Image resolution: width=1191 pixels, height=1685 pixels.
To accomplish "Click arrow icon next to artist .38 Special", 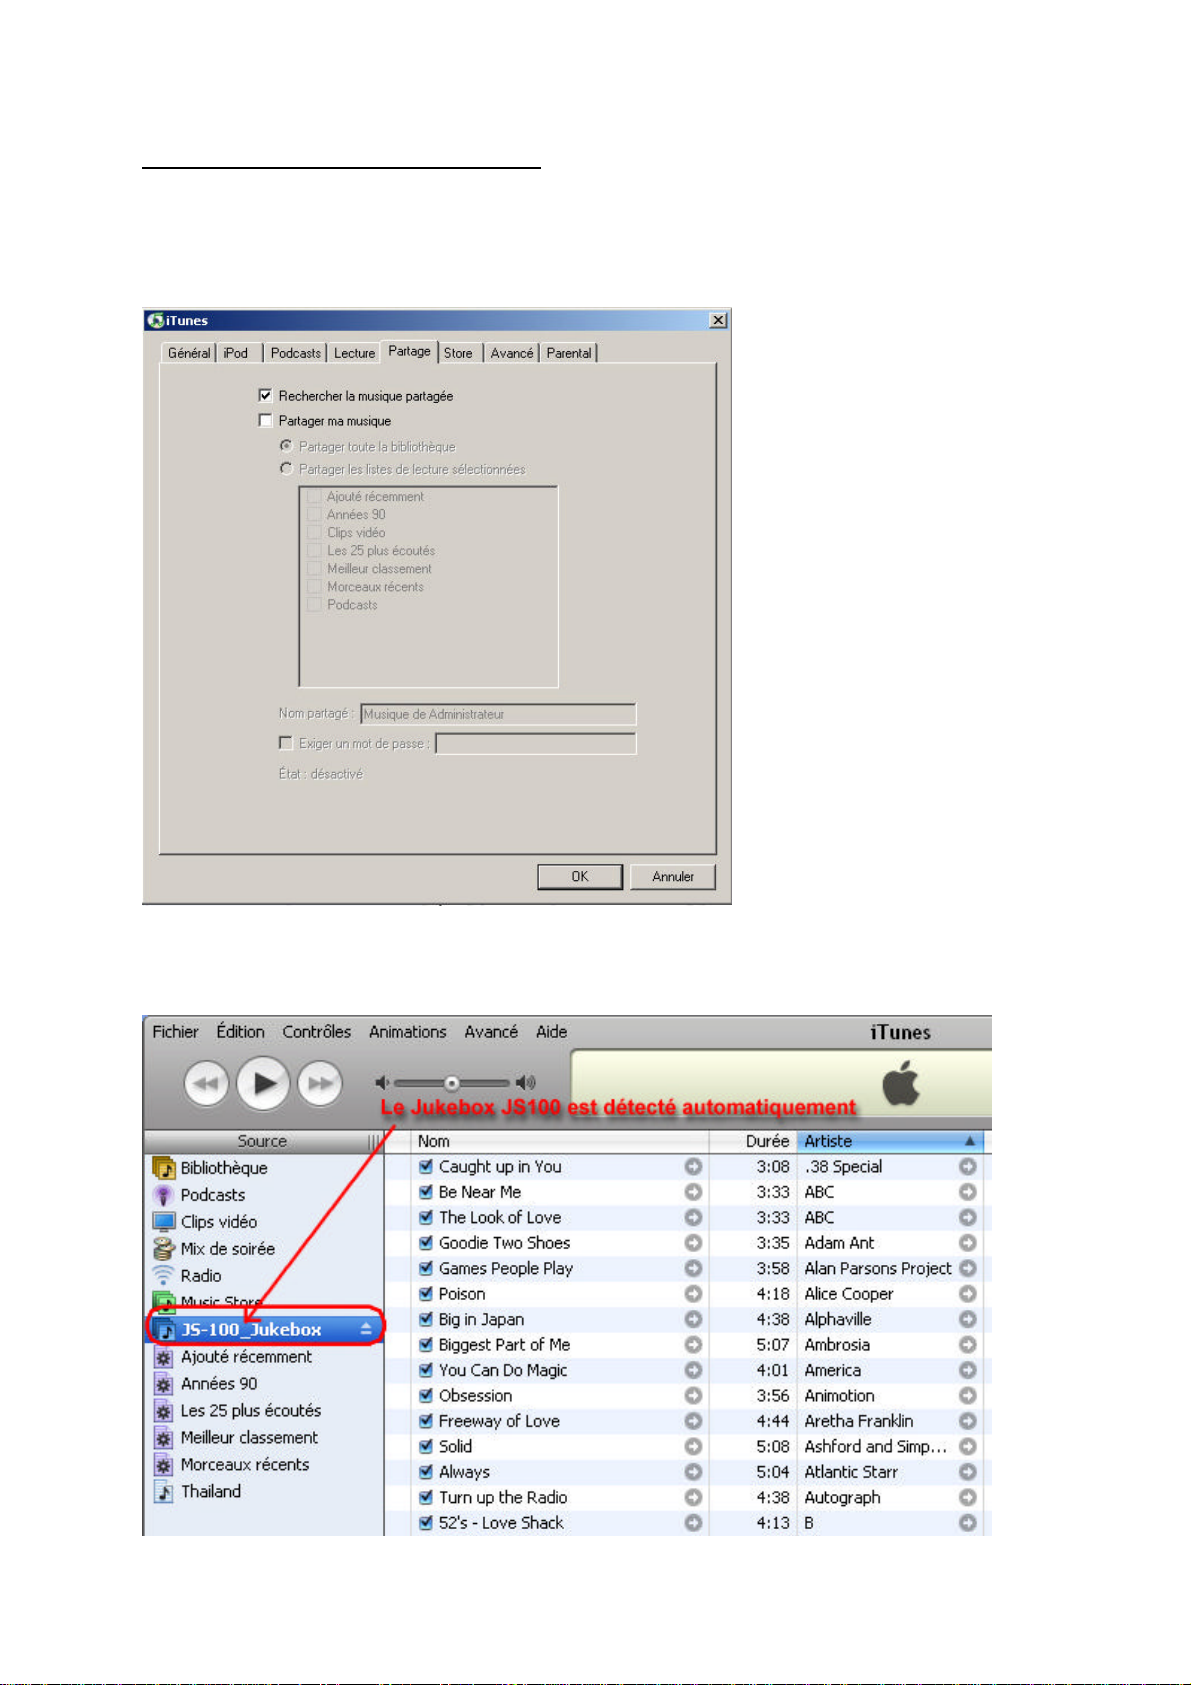I will [967, 1166].
